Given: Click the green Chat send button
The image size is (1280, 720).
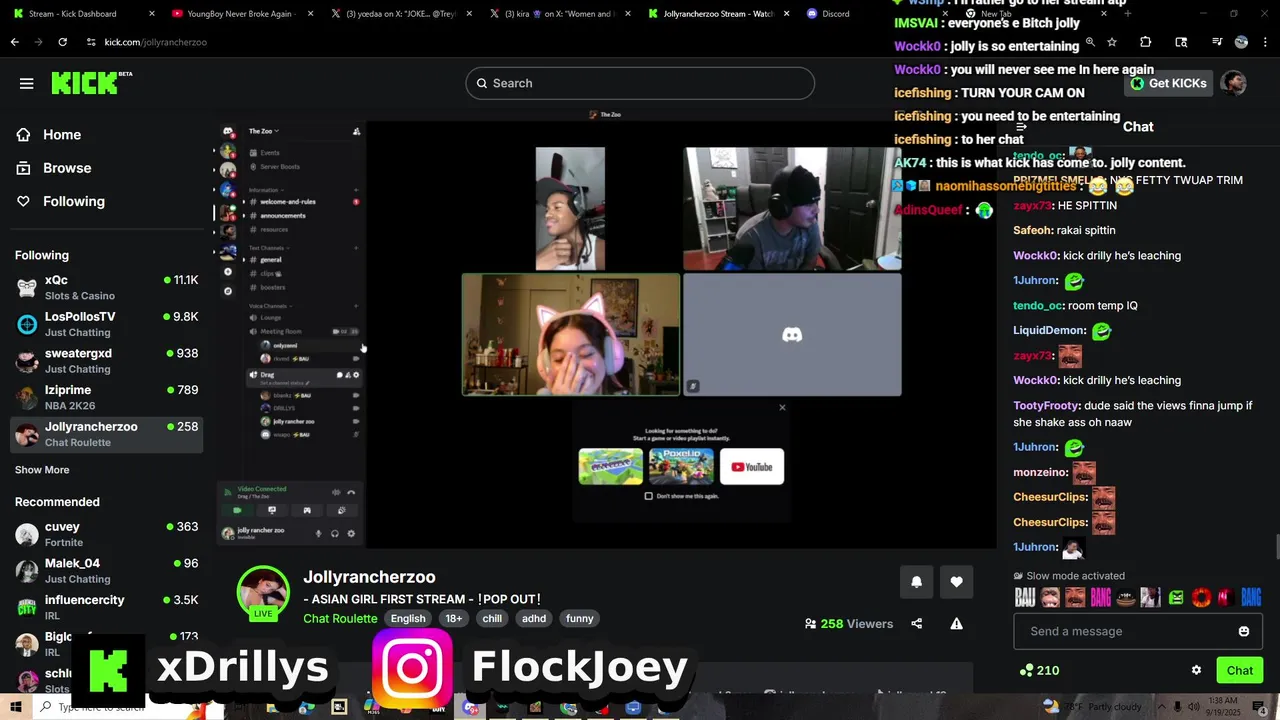Looking at the screenshot, I should click(1240, 670).
